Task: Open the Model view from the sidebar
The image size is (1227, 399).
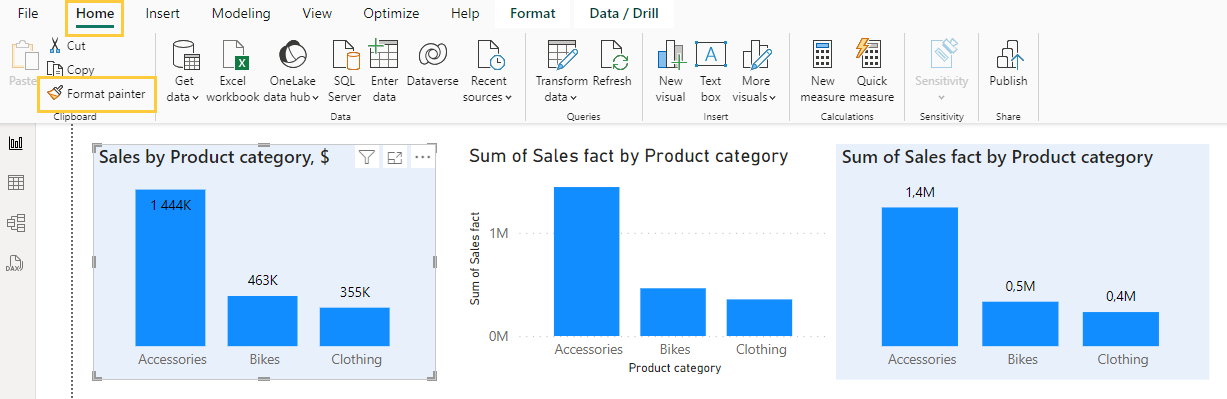Action: point(16,223)
